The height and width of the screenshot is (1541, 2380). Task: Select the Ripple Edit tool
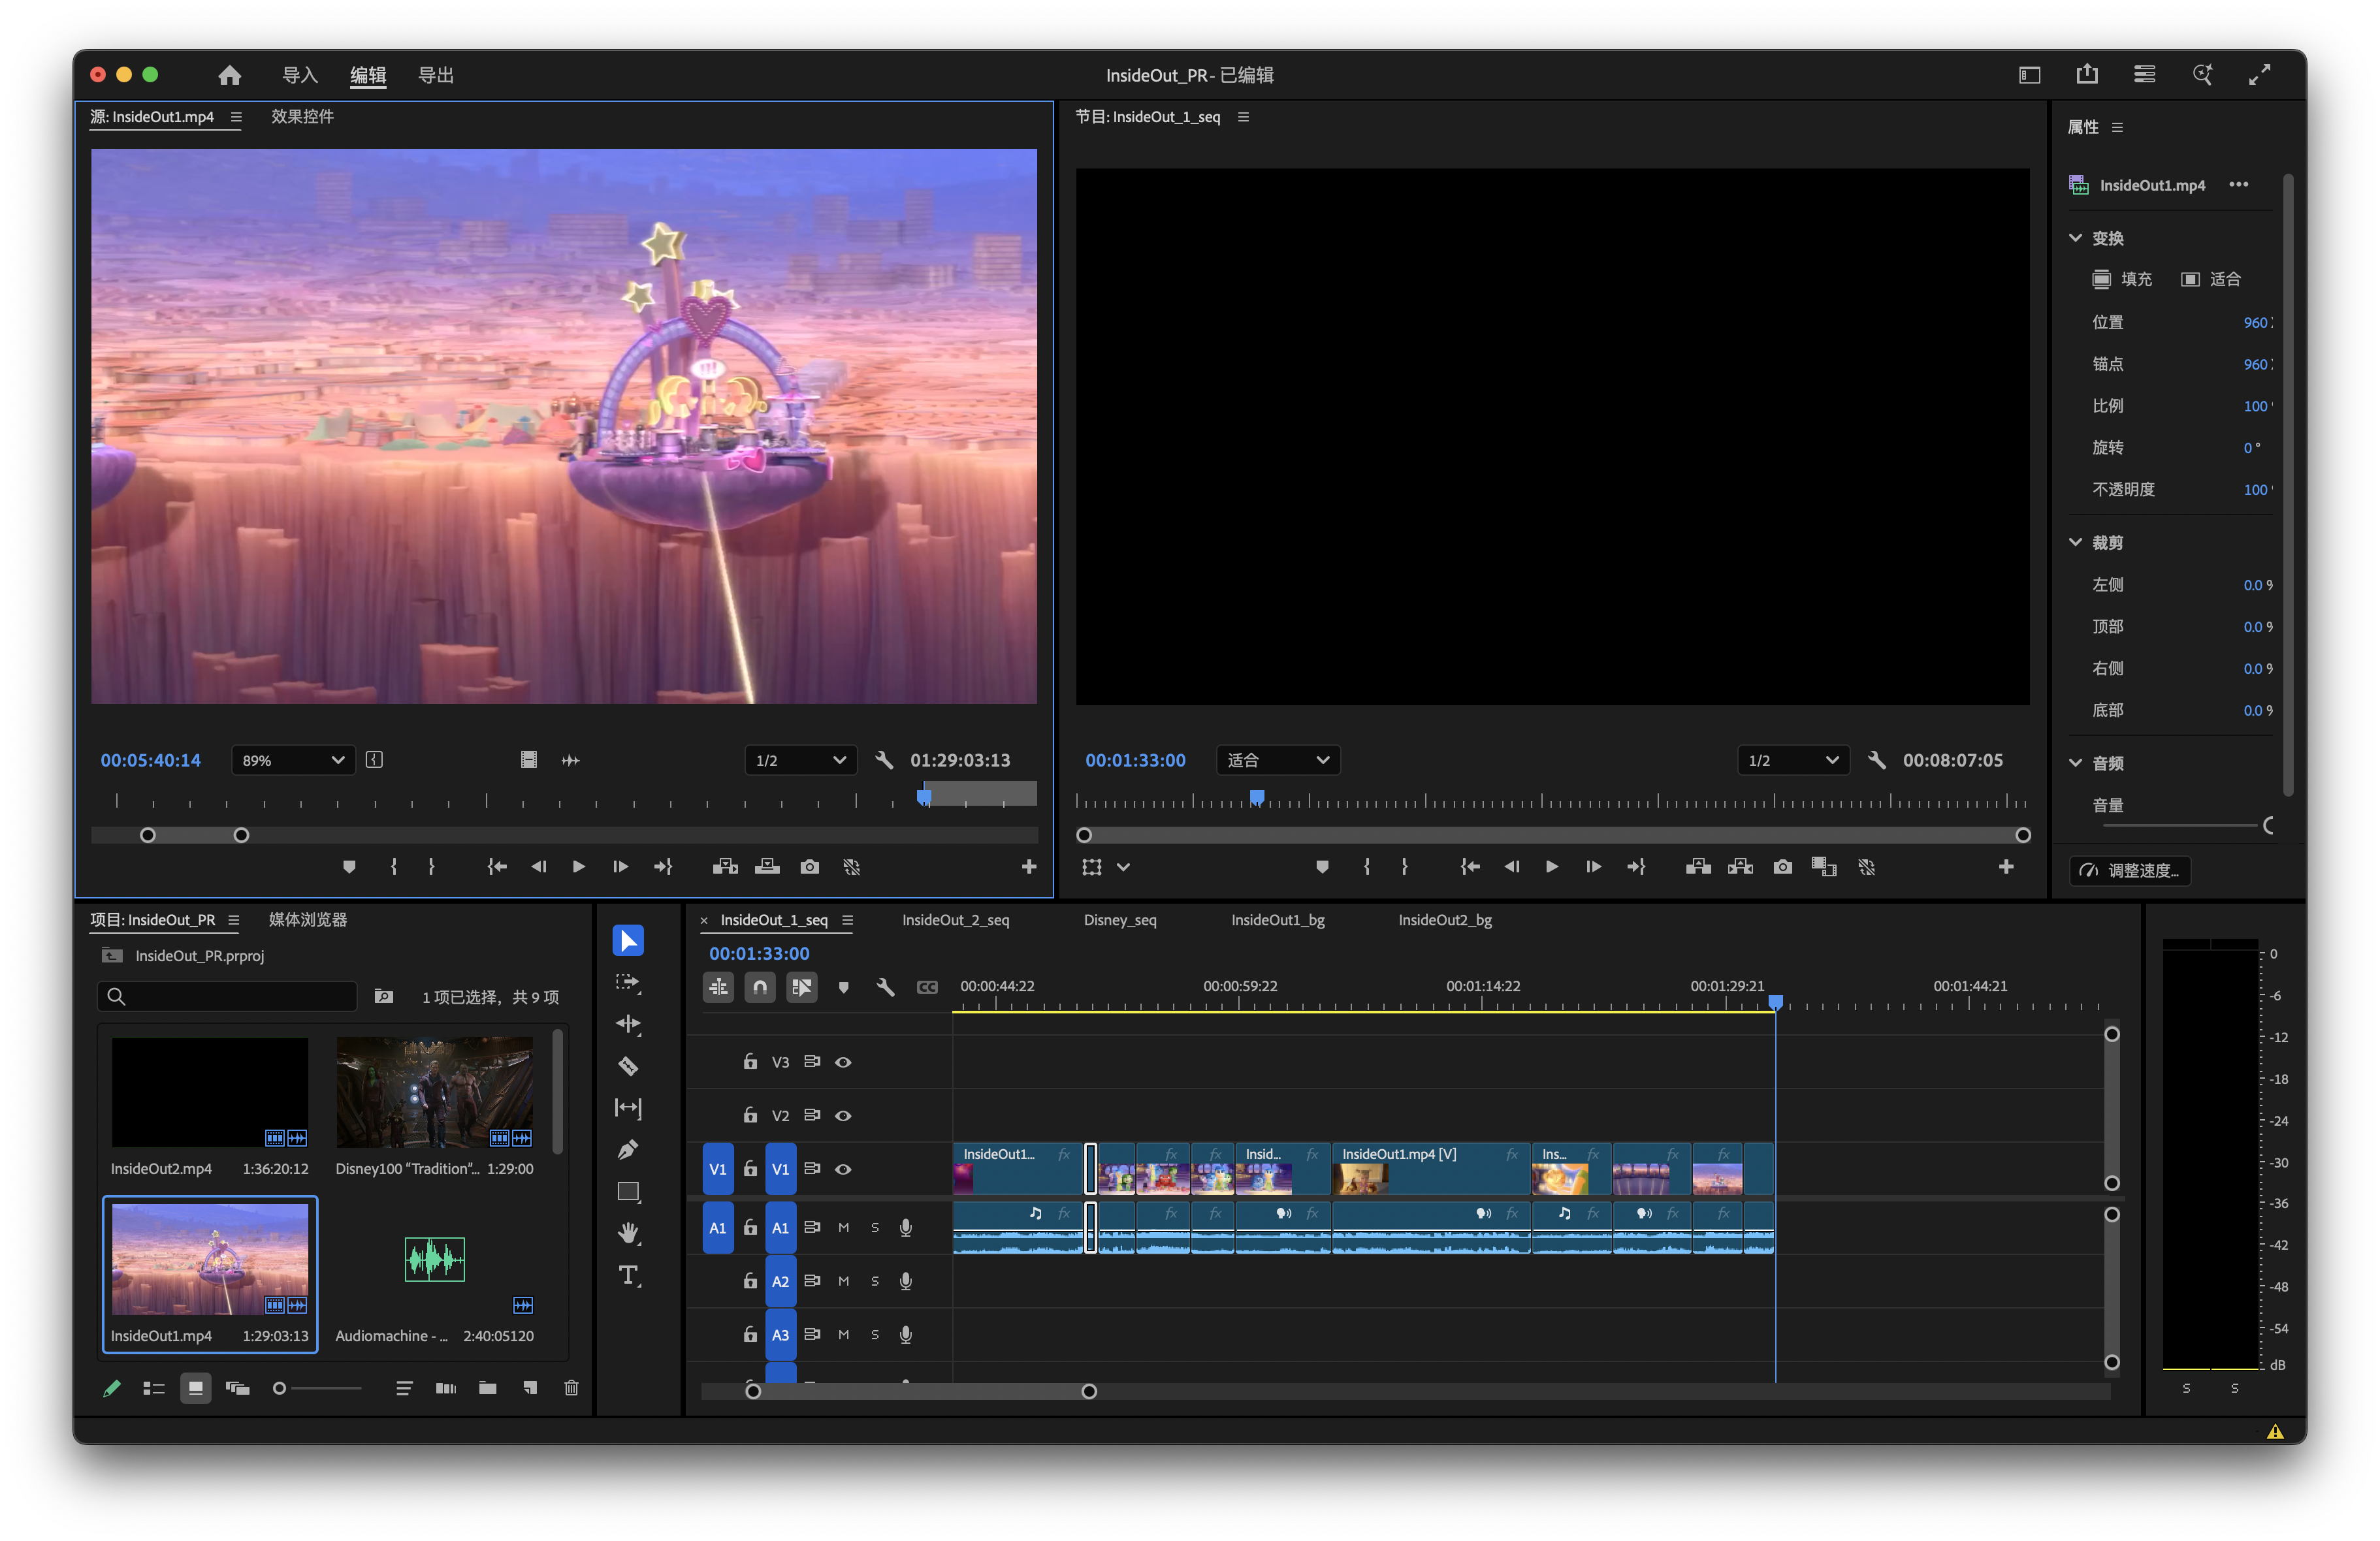[x=628, y=1024]
